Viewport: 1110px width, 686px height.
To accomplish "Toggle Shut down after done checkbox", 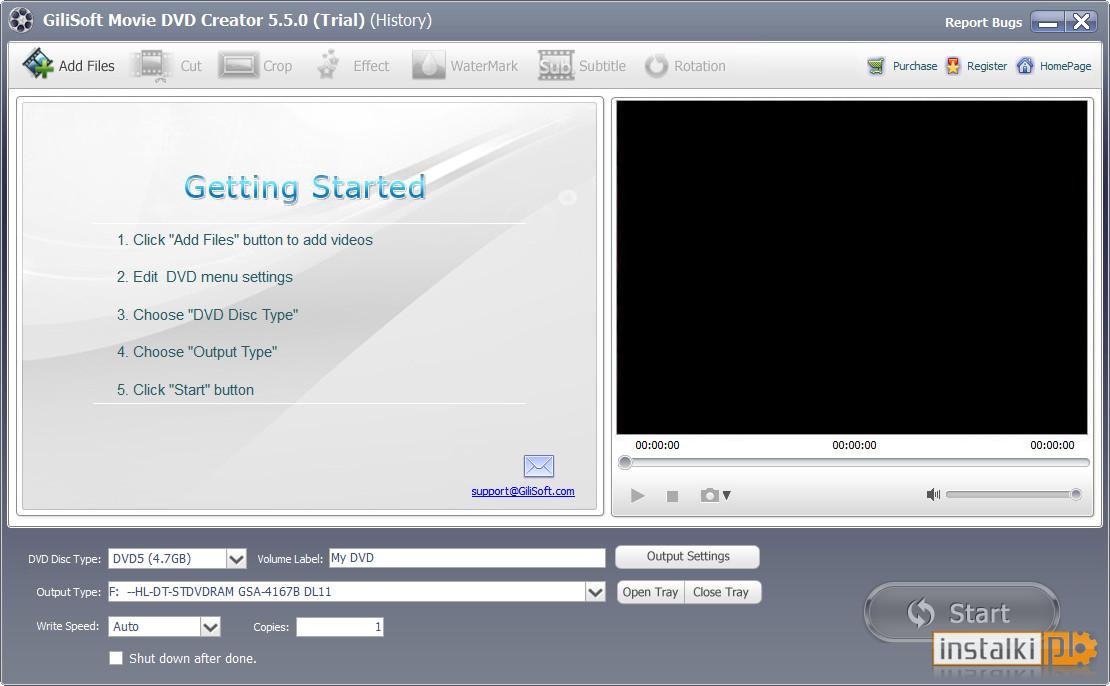I will point(116,658).
